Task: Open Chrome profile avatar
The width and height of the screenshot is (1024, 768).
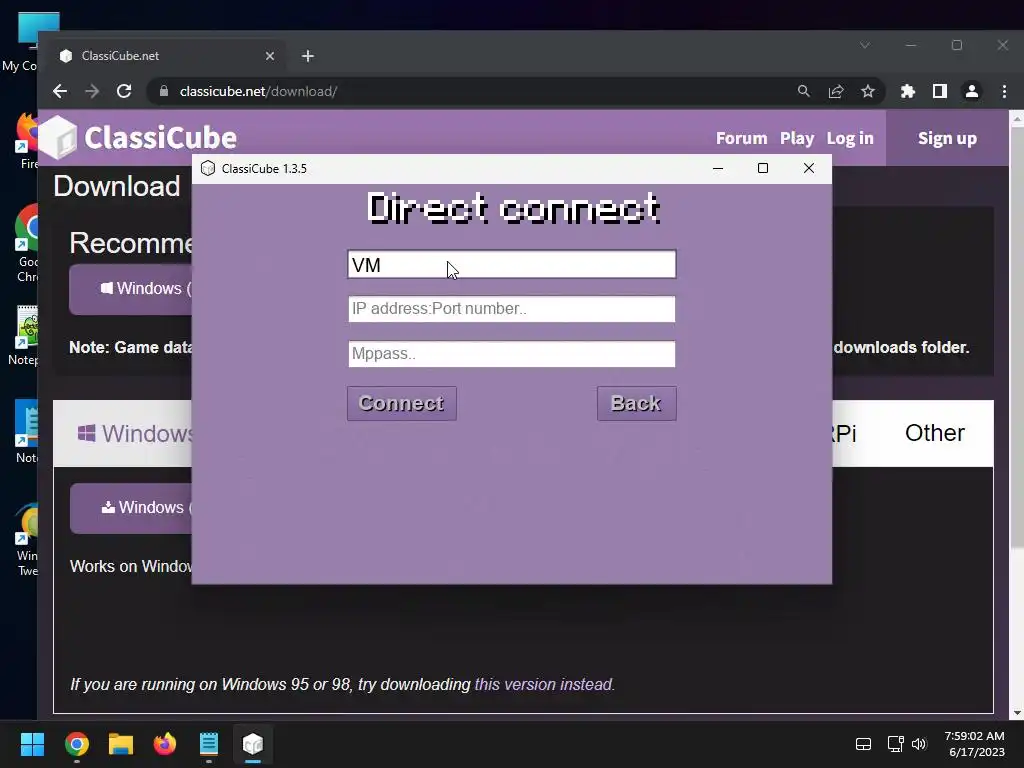Action: click(x=972, y=91)
